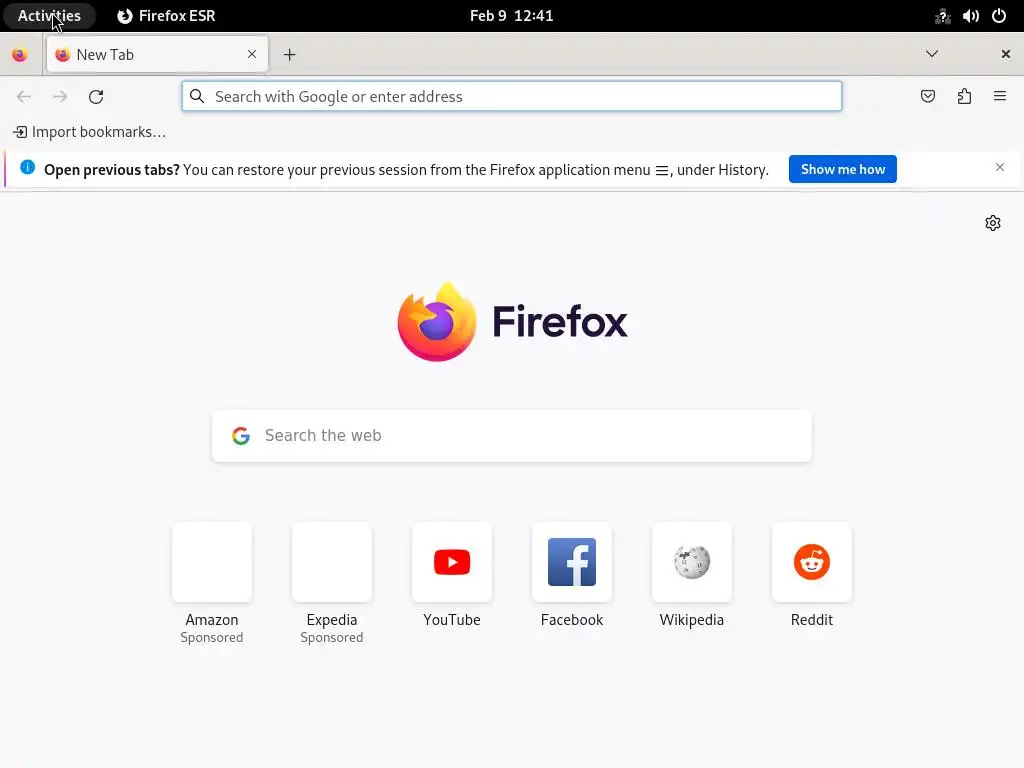Image resolution: width=1024 pixels, height=768 pixels.
Task: Expand the list all tabs chevron
Action: pyautogui.click(x=932, y=54)
